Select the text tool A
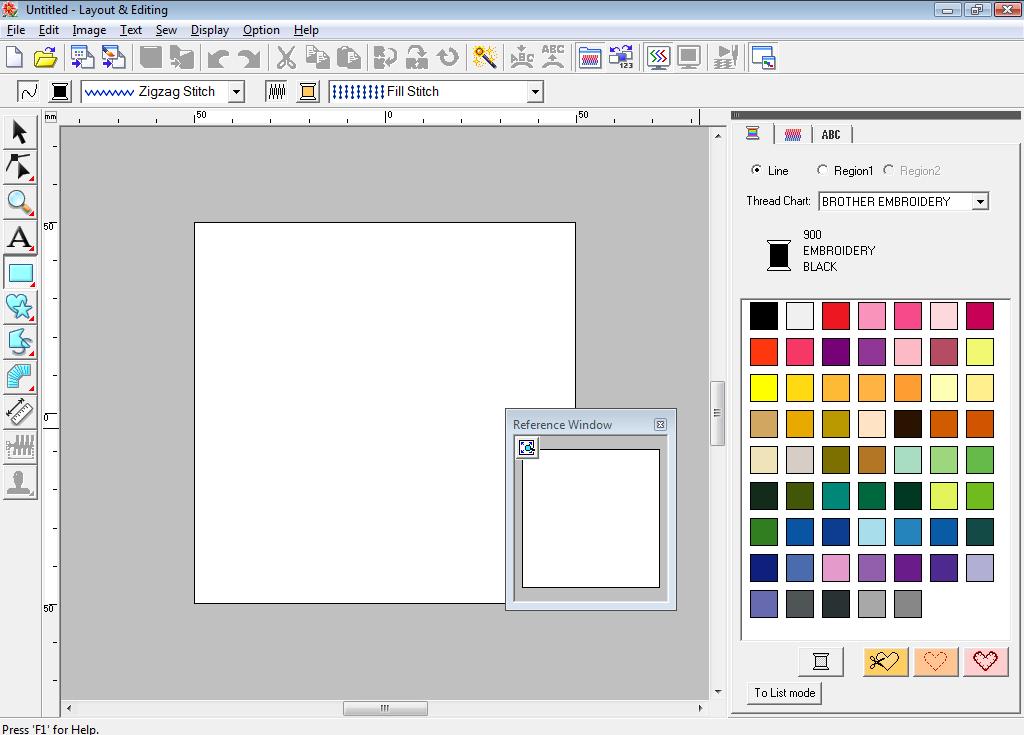Screen dimensions: 1024x735 tap(20, 238)
